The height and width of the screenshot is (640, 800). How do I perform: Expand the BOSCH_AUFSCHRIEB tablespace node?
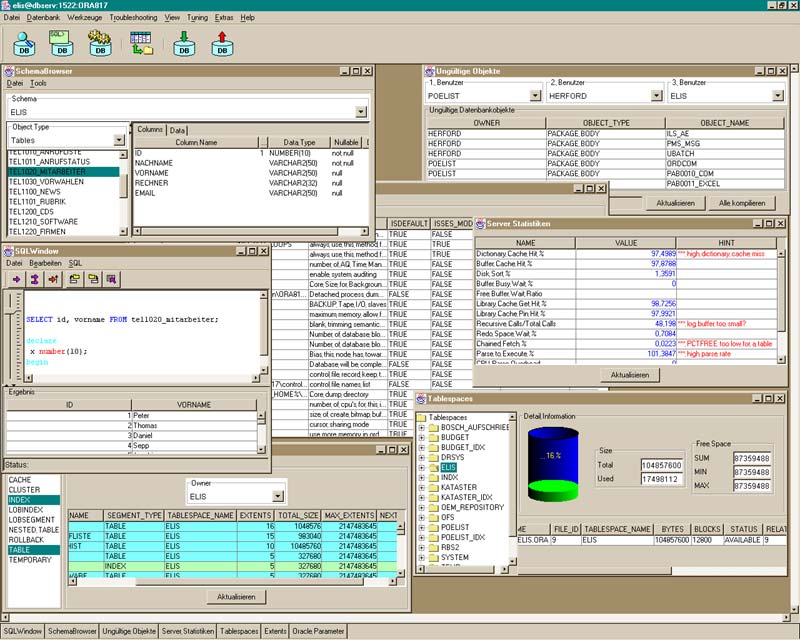421,428
